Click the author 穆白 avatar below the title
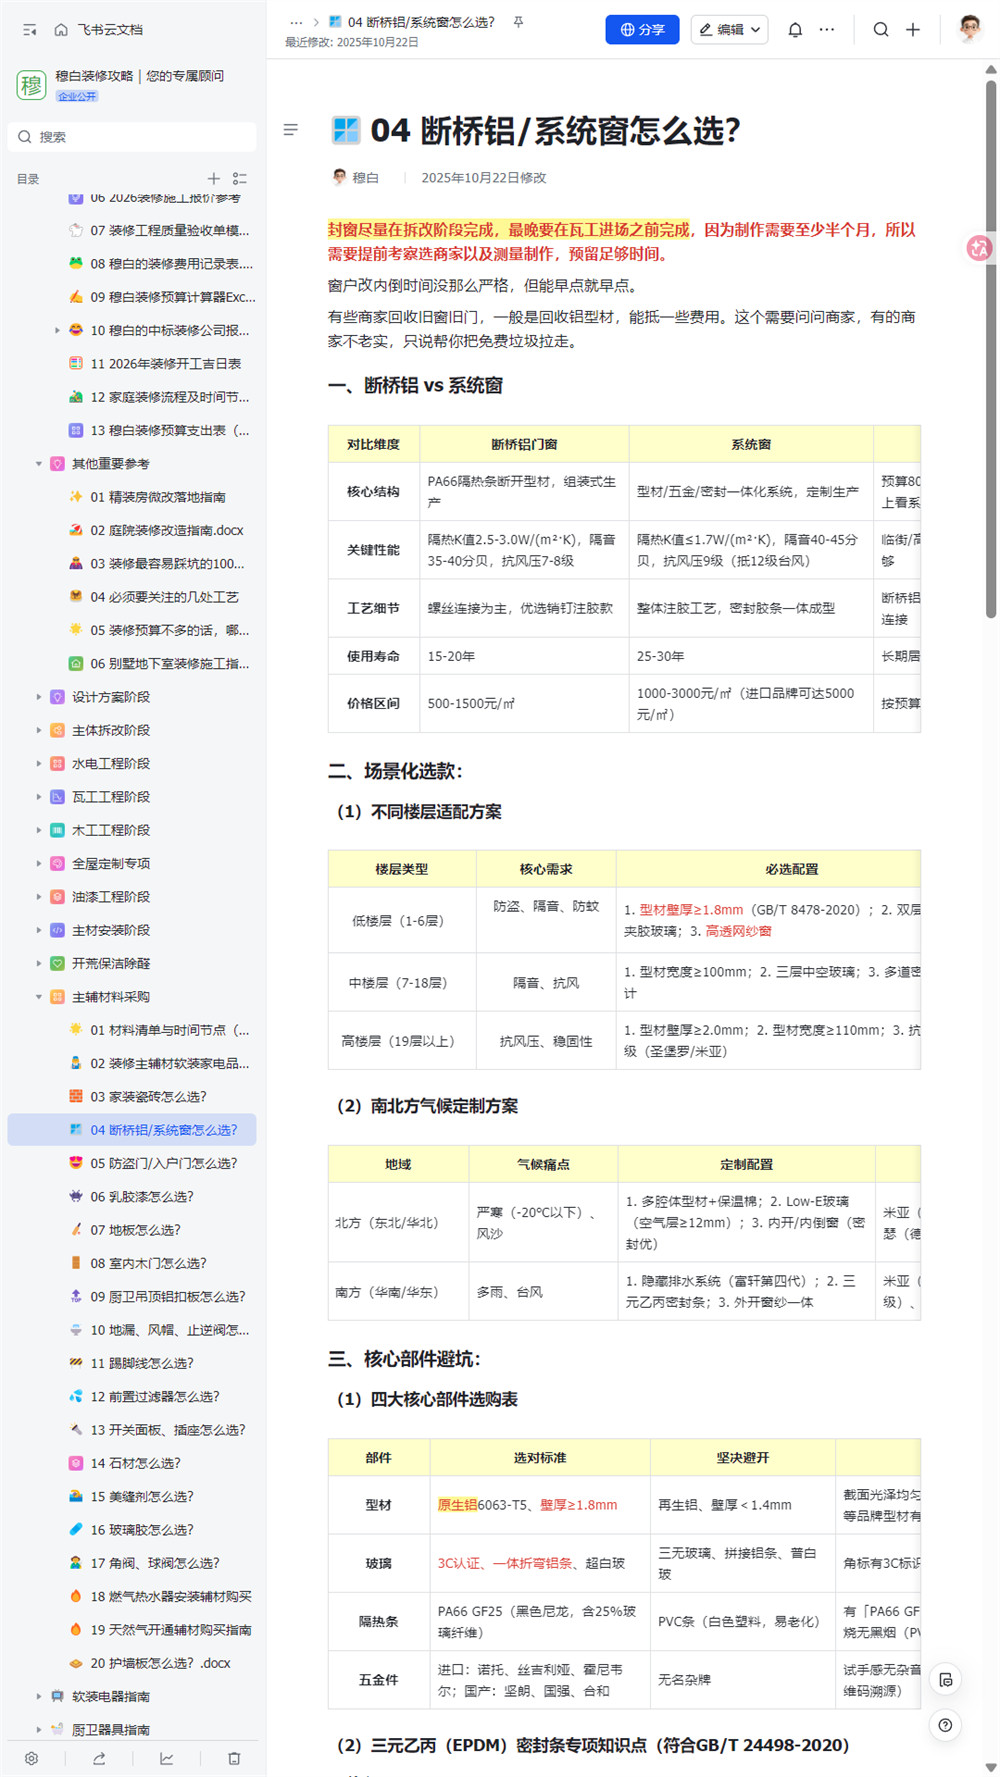This screenshot has width=1000, height=1777. 340,177
